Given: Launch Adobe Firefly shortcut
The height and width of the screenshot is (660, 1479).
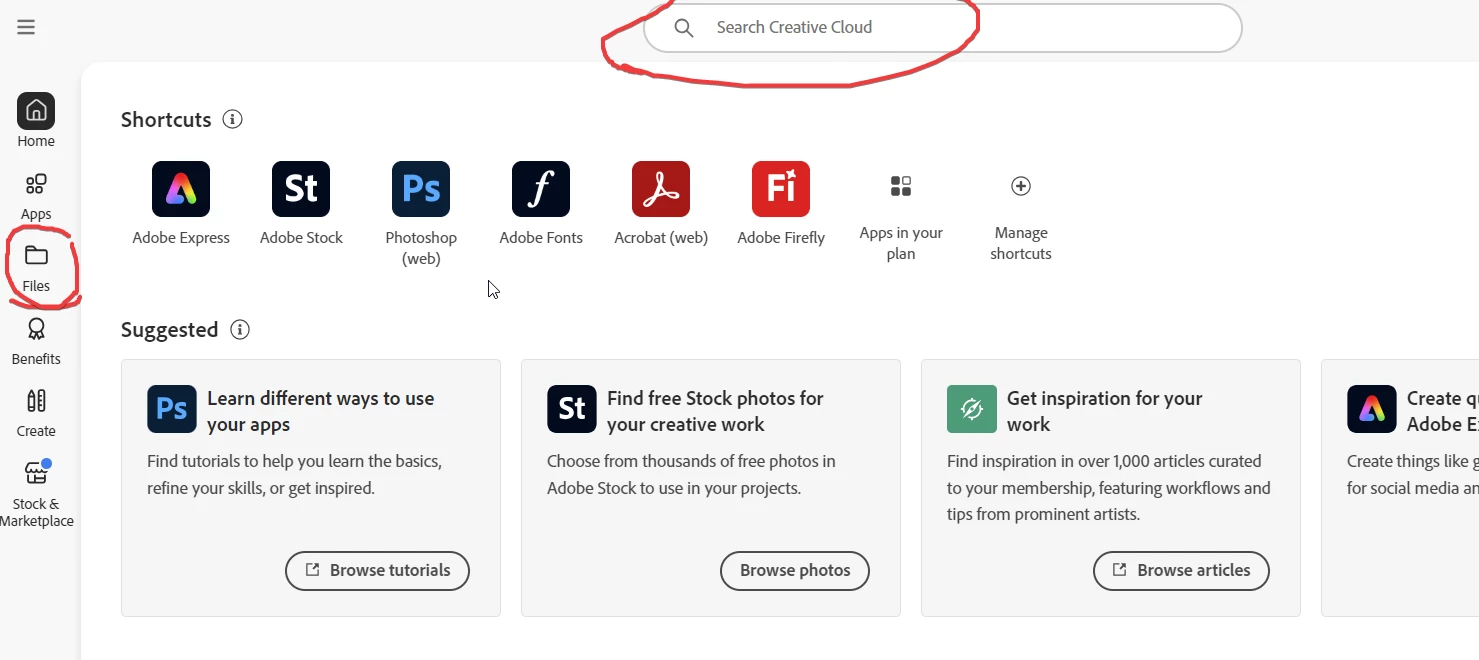Looking at the screenshot, I should tap(781, 204).
